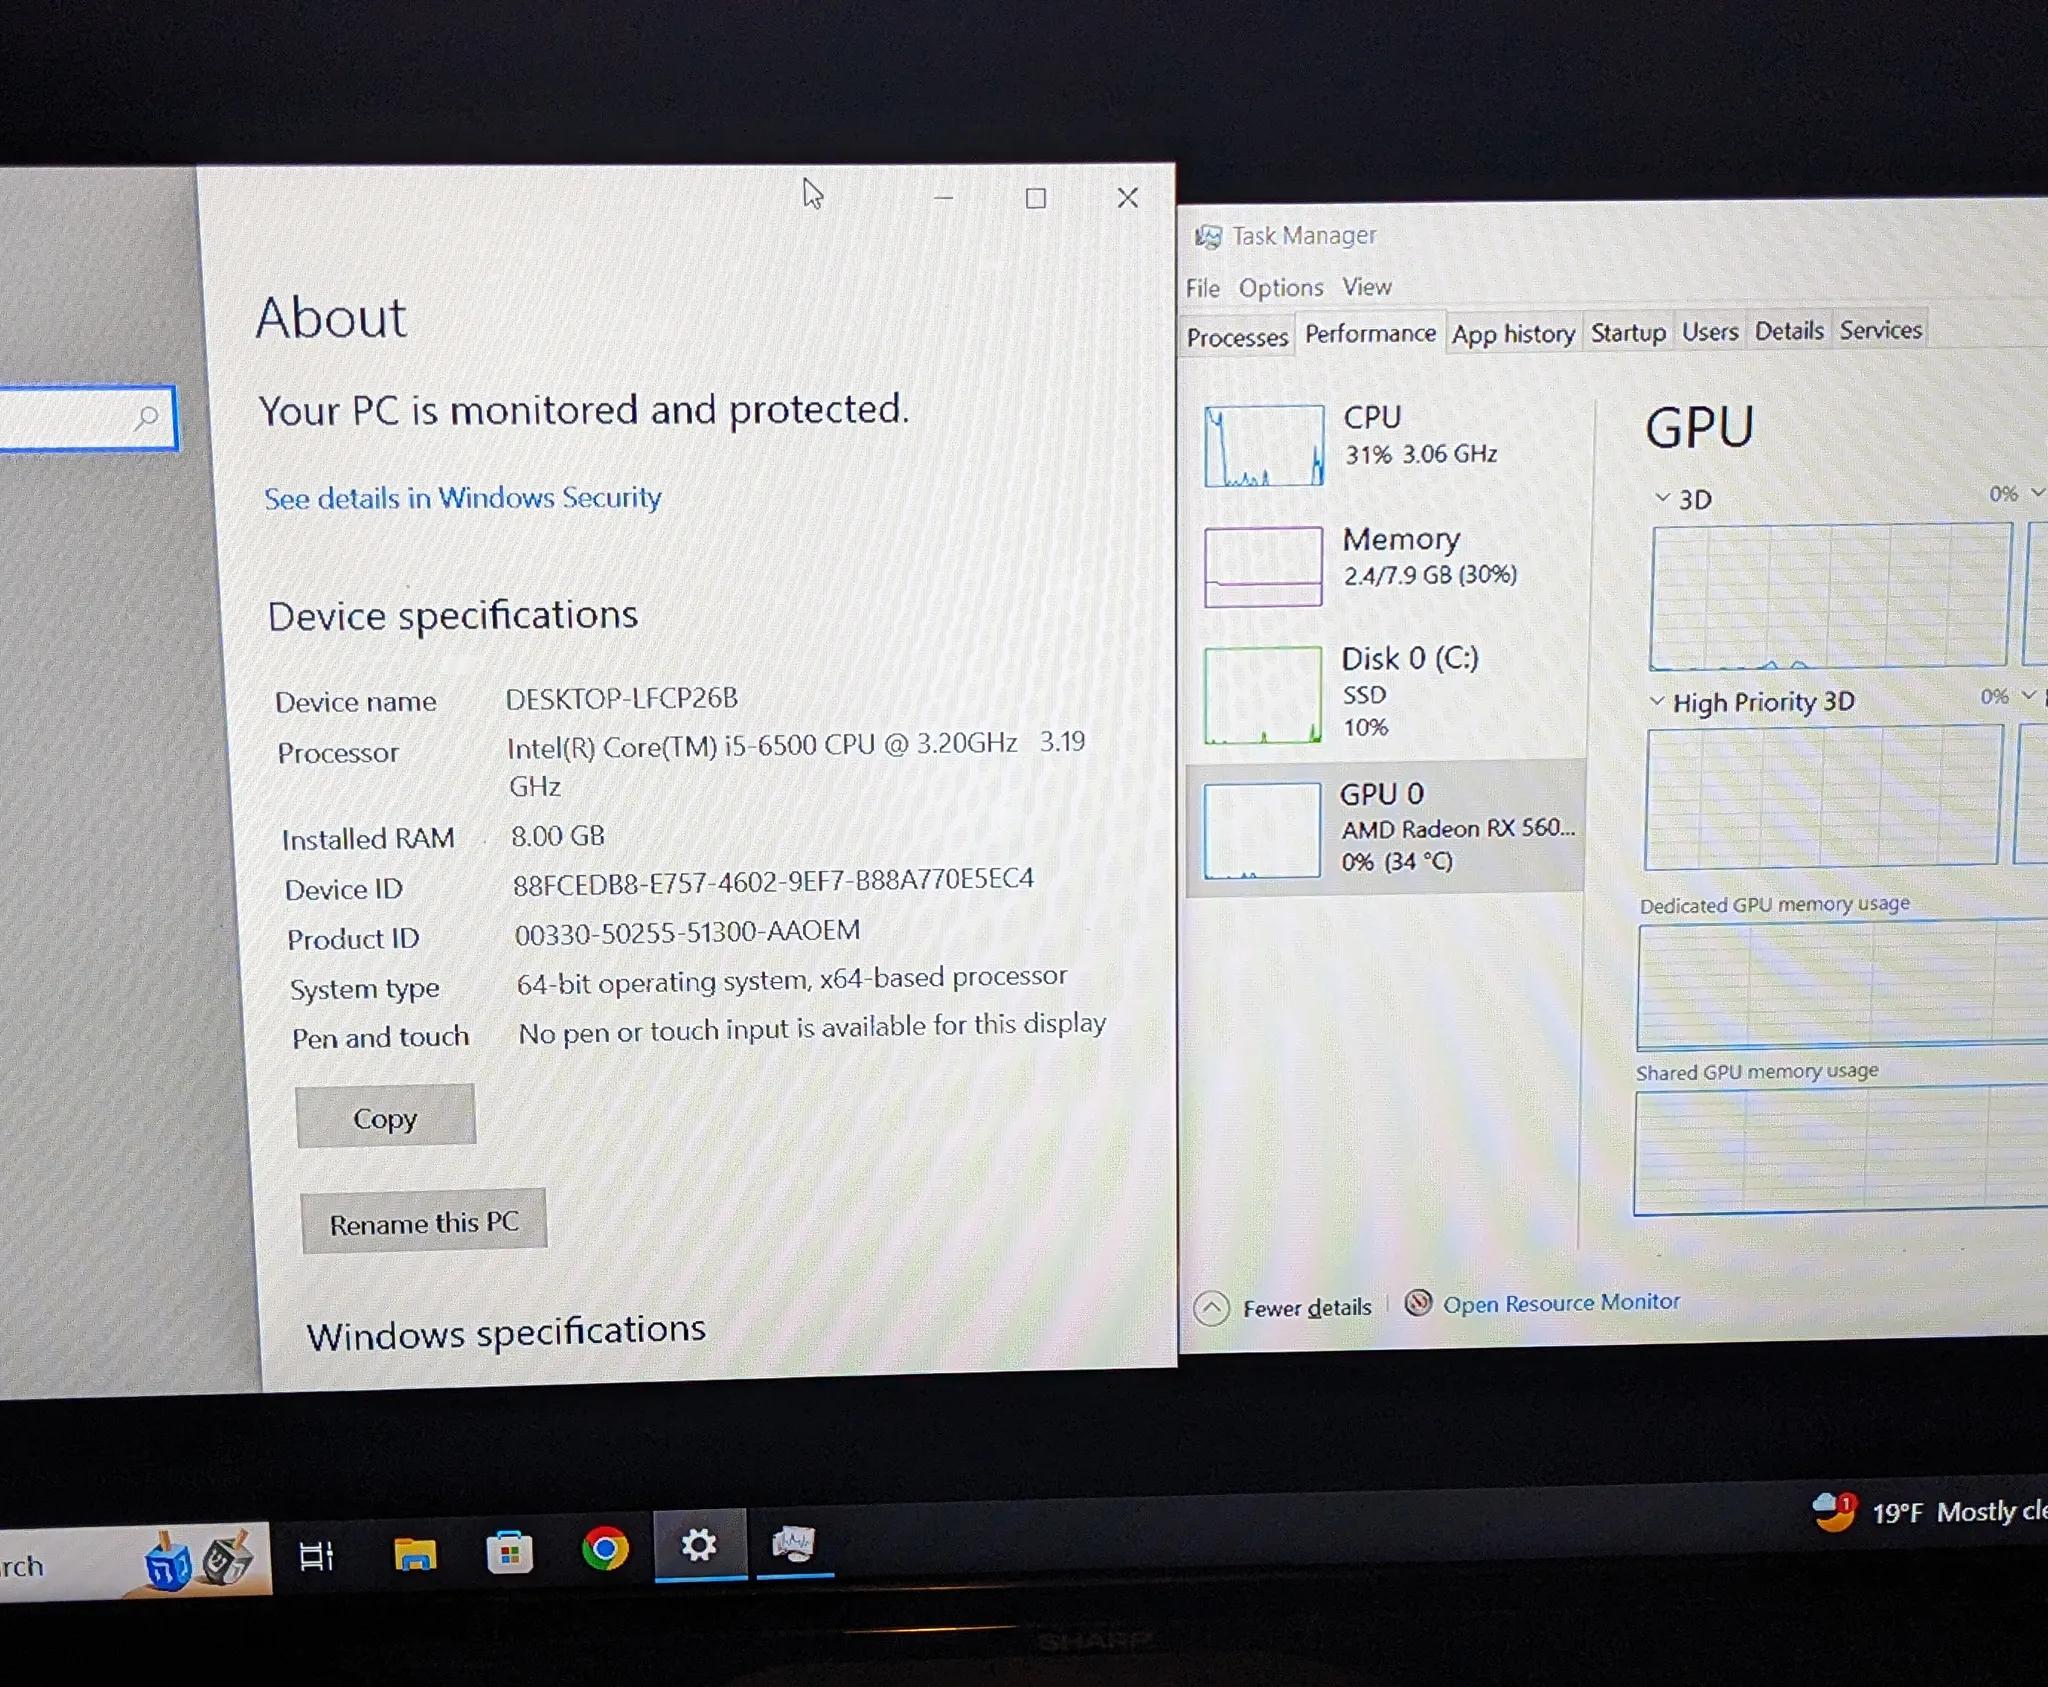Screen dimensions: 2048x1687
Task: Click the Settings gear taskbar icon
Action: 699,1545
